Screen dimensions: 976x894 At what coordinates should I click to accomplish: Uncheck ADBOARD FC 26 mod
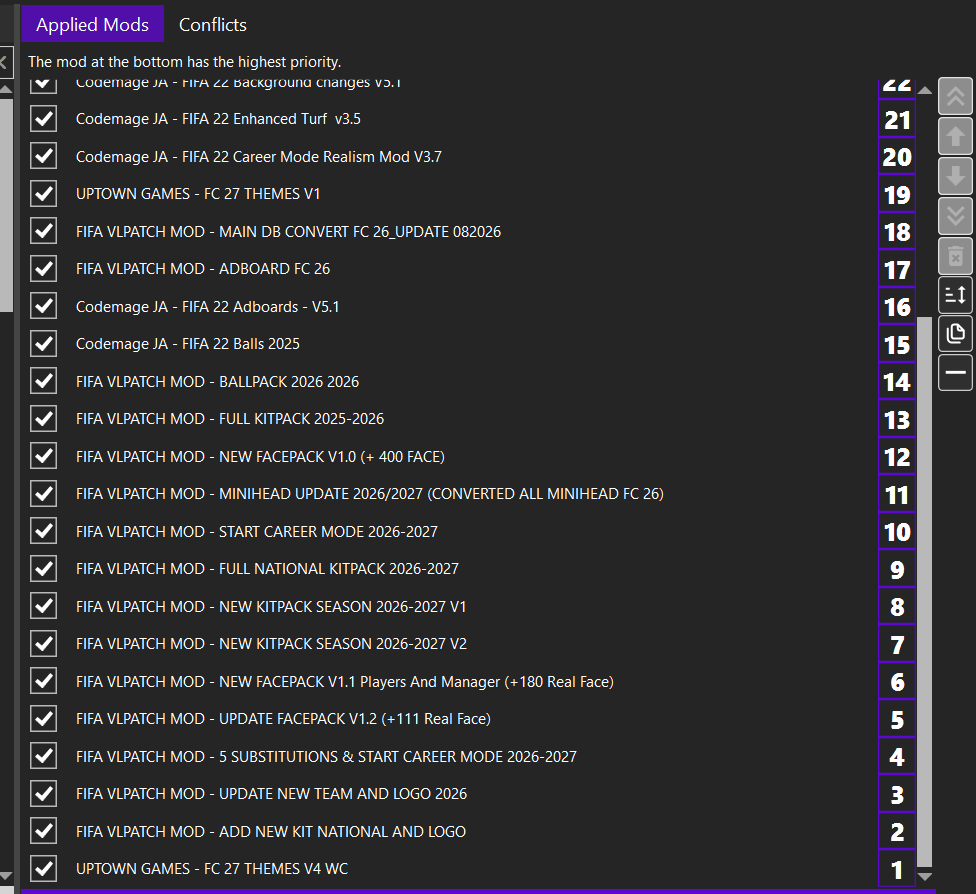[x=44, y=269]
